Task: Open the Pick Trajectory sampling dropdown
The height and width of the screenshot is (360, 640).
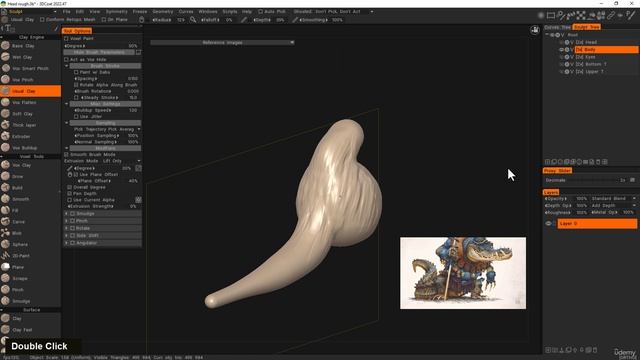Action: click(x=107, y=129)
